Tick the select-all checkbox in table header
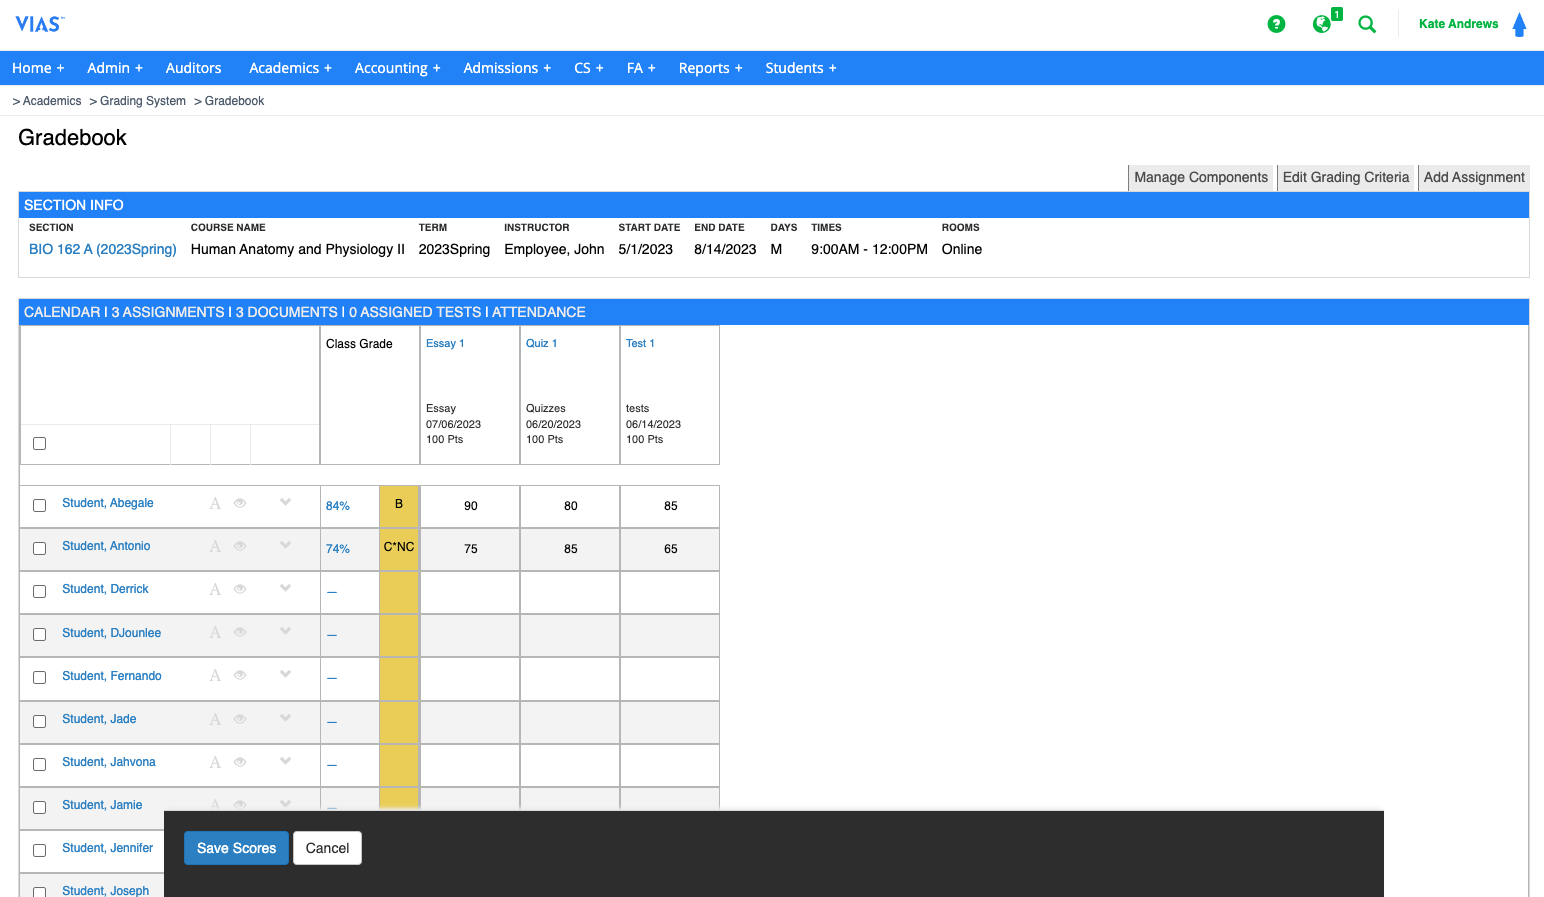Viewport: 1544px width, 897px height. point(40,443)
